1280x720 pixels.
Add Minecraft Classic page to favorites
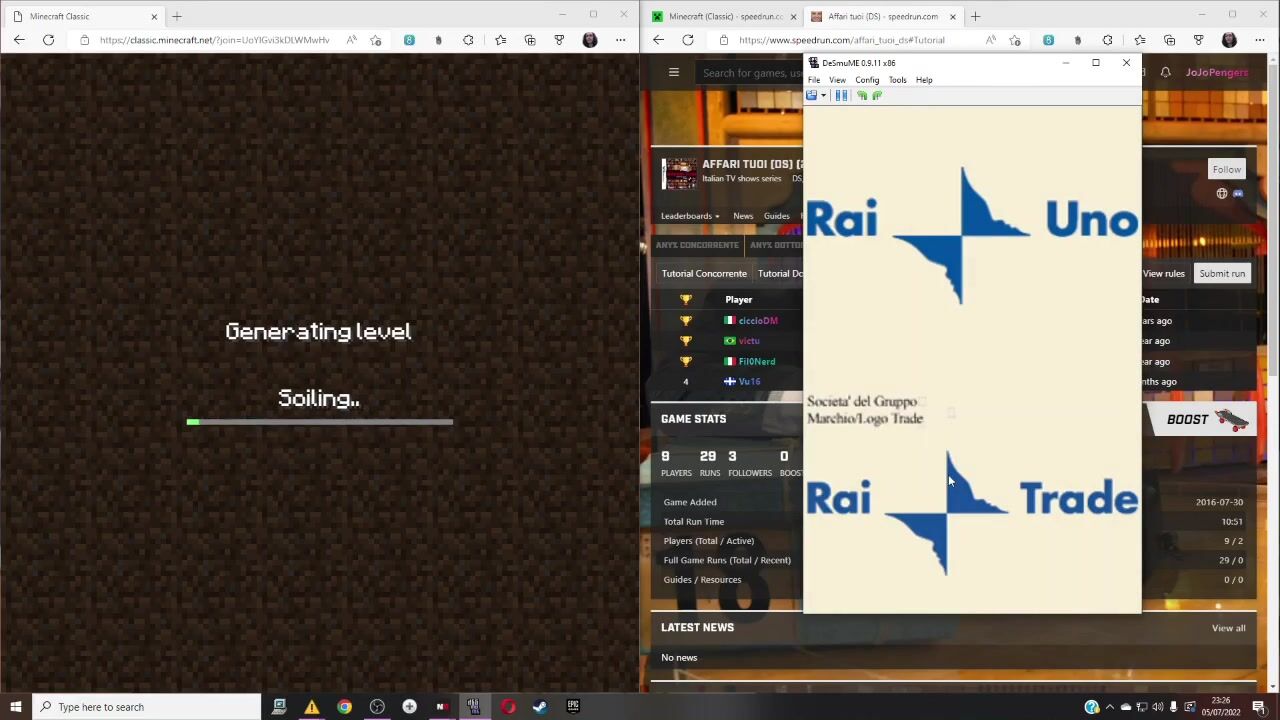pyautogui.click(x=376, y=40)
